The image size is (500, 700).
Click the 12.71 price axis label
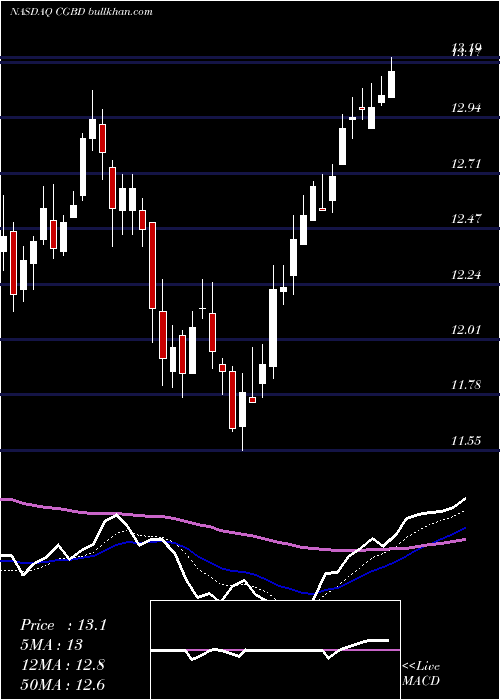(467, 163)
